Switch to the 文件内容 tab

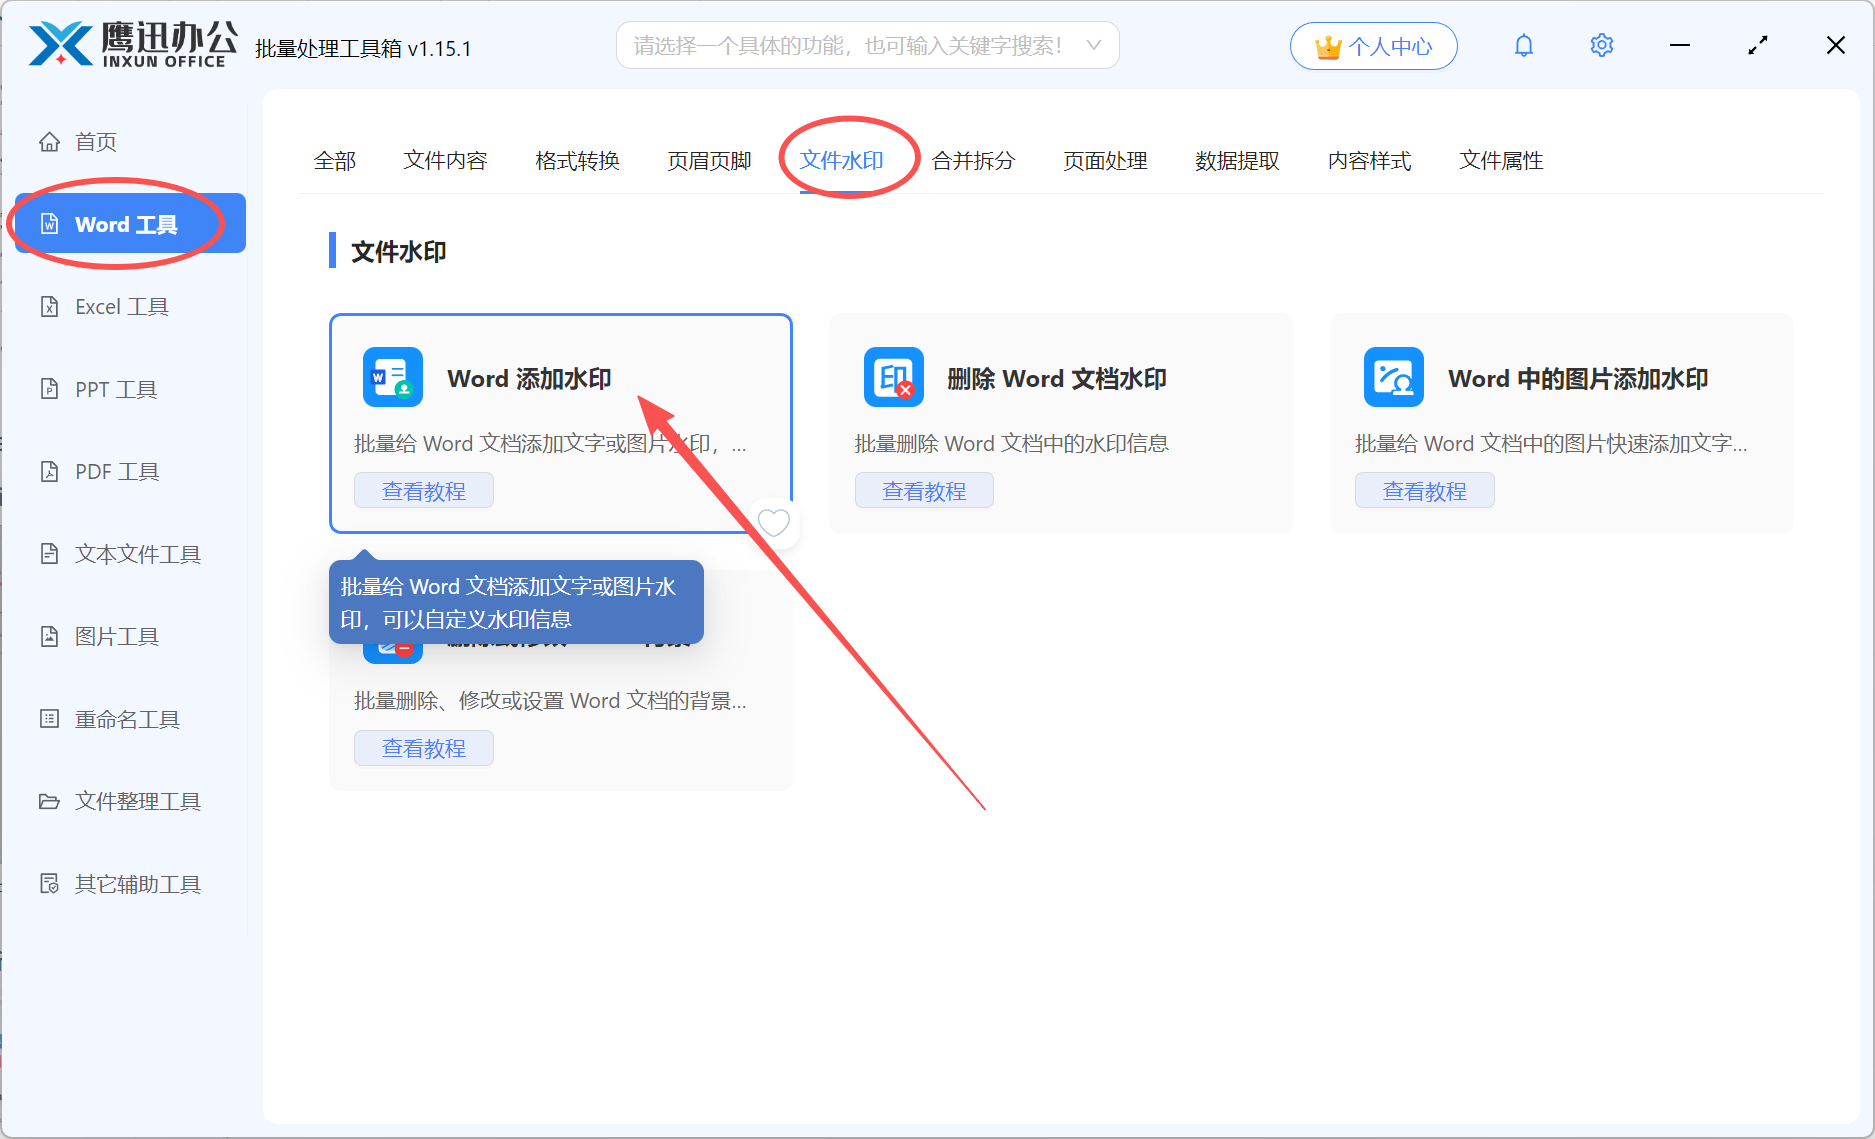point(445,161)
